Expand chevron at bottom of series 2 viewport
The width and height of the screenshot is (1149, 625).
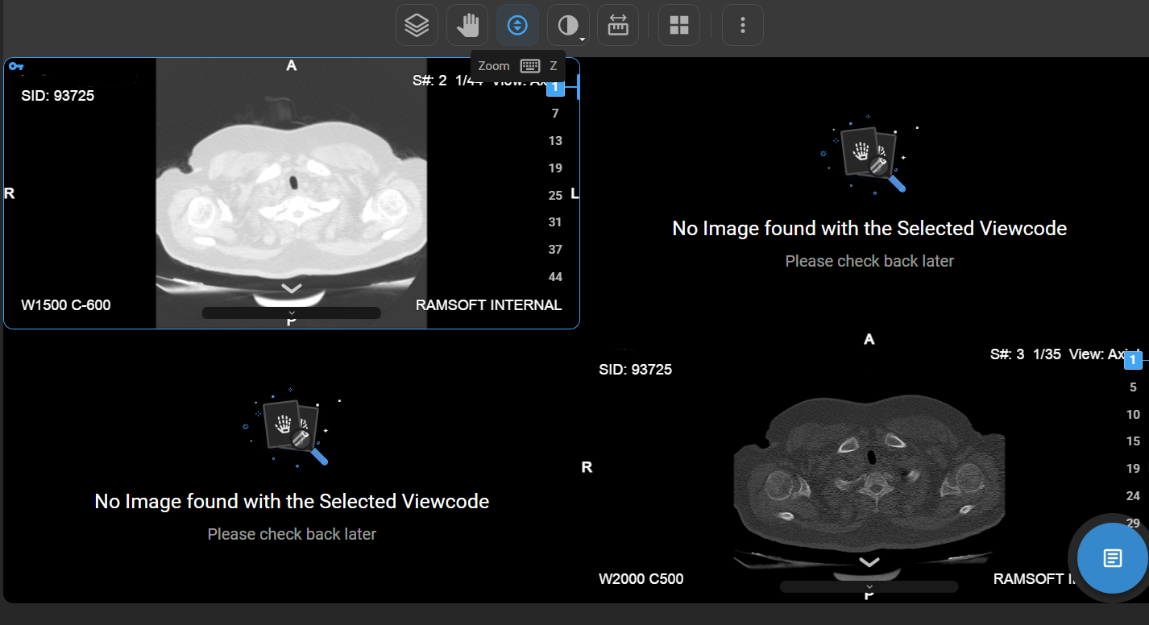291,288
